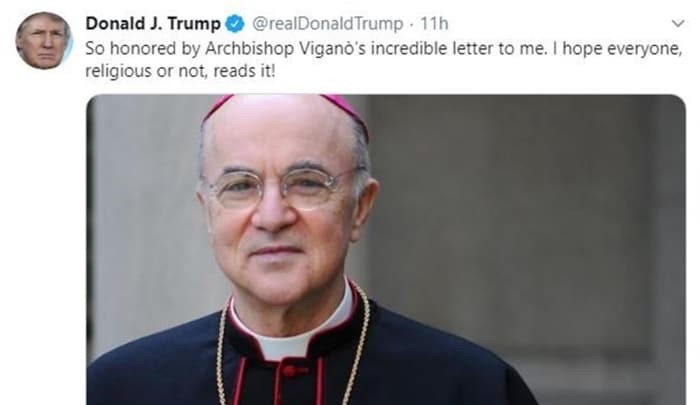The width and height of the screenshot is (700, 405).
Task: Click the display name Donald J. Trump
Action: [x=153, y=23]
